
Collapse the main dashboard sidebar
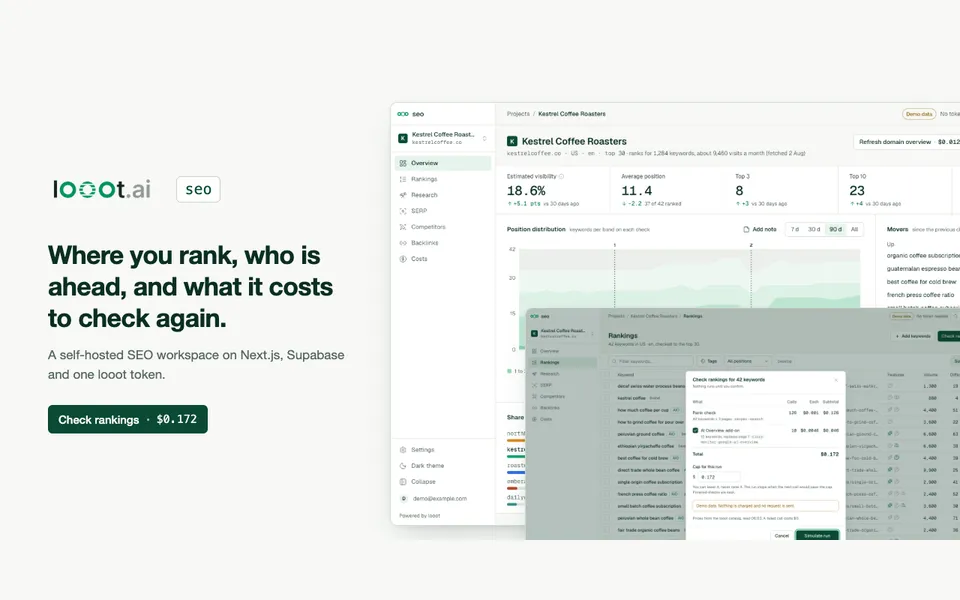[443, 481]
